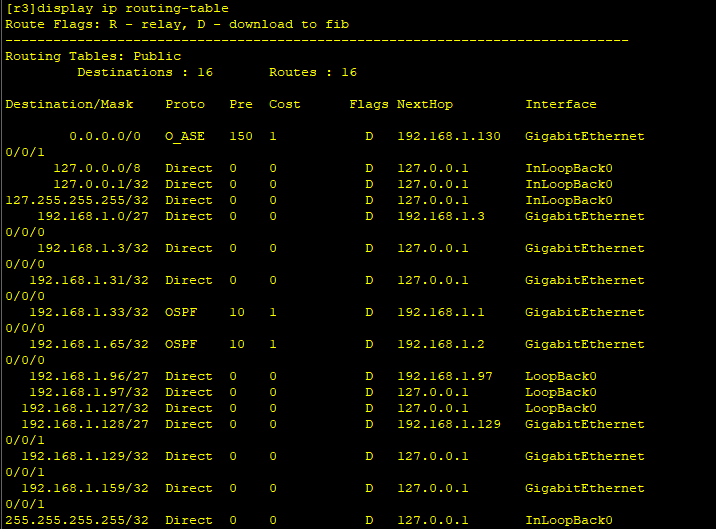Select destination 192.168.1.128/27

[85, 424]
